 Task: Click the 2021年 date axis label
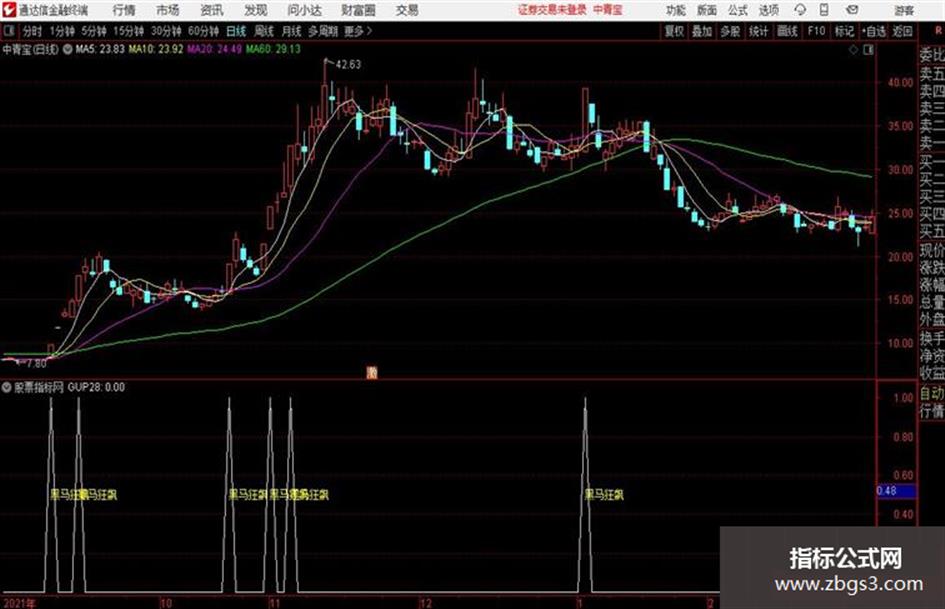pos(19,603)
